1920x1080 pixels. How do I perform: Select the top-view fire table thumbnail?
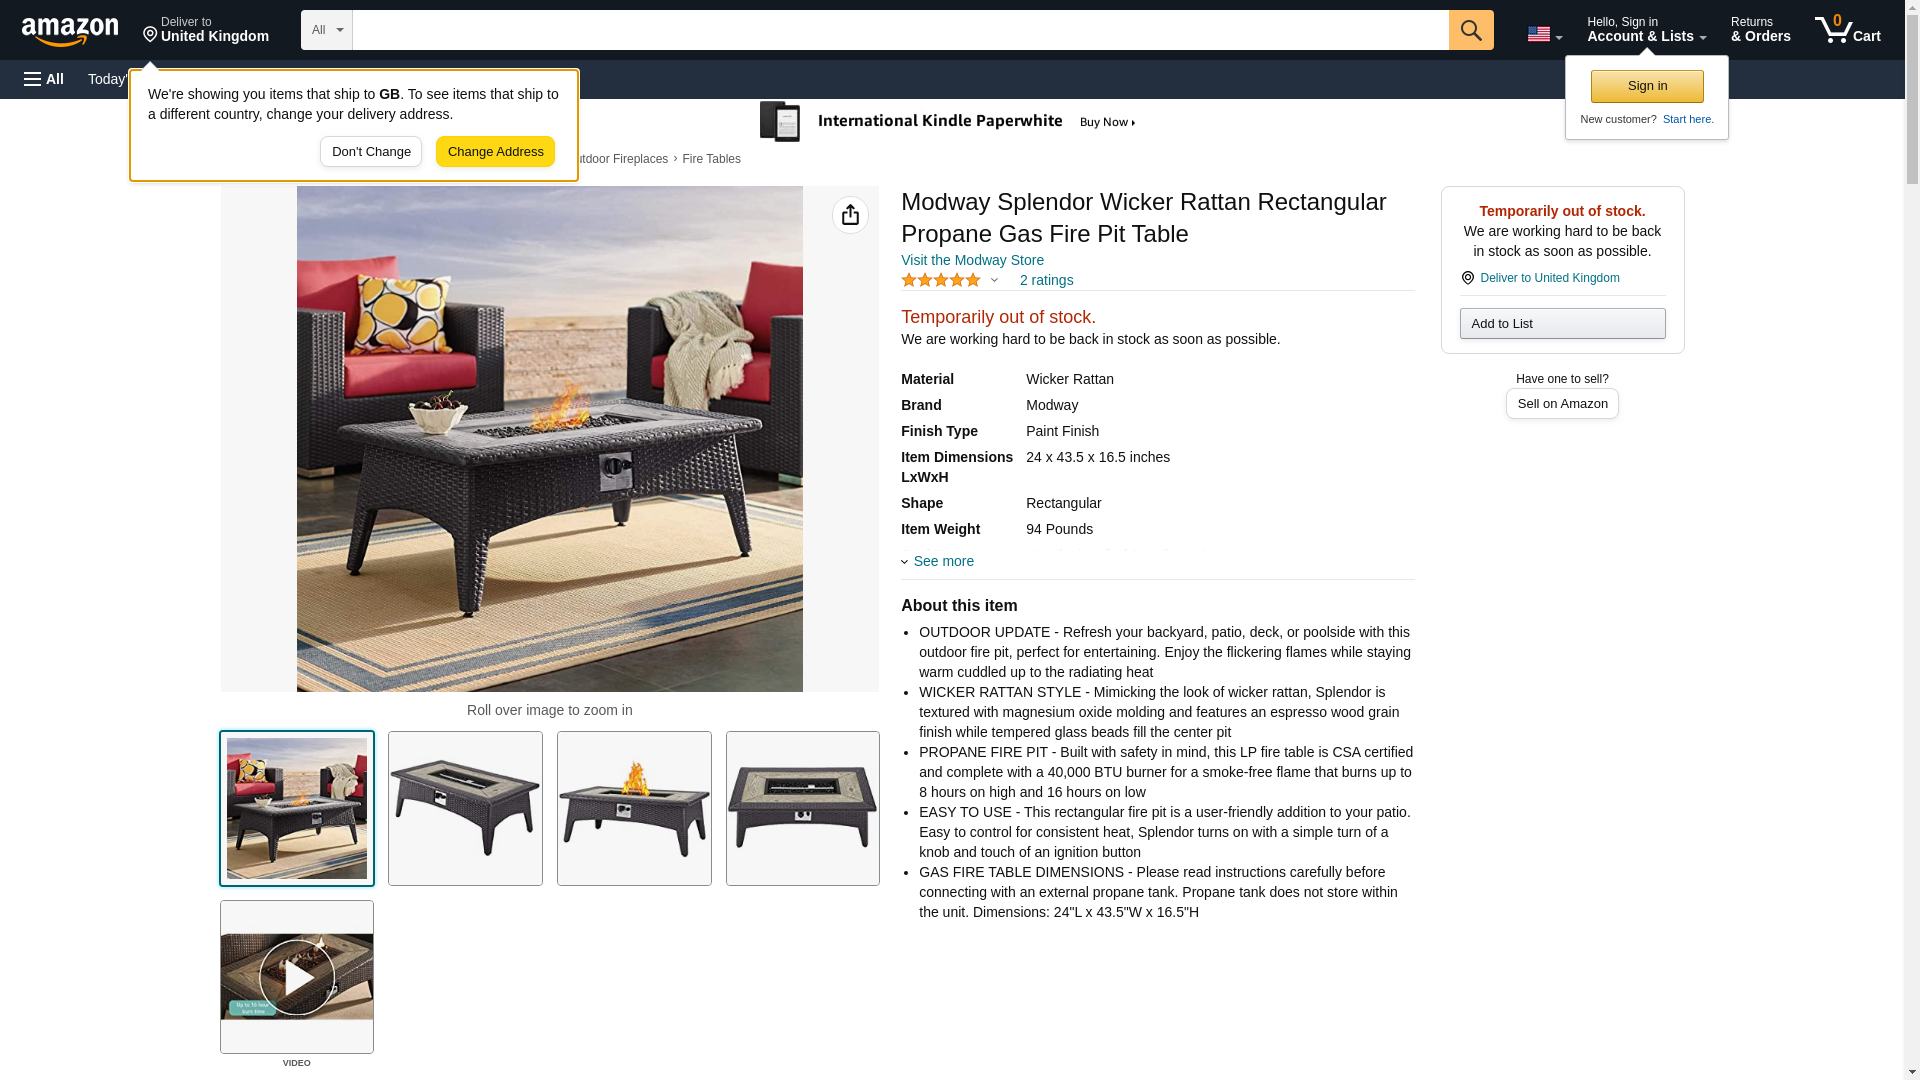click(x=803, y=808)
